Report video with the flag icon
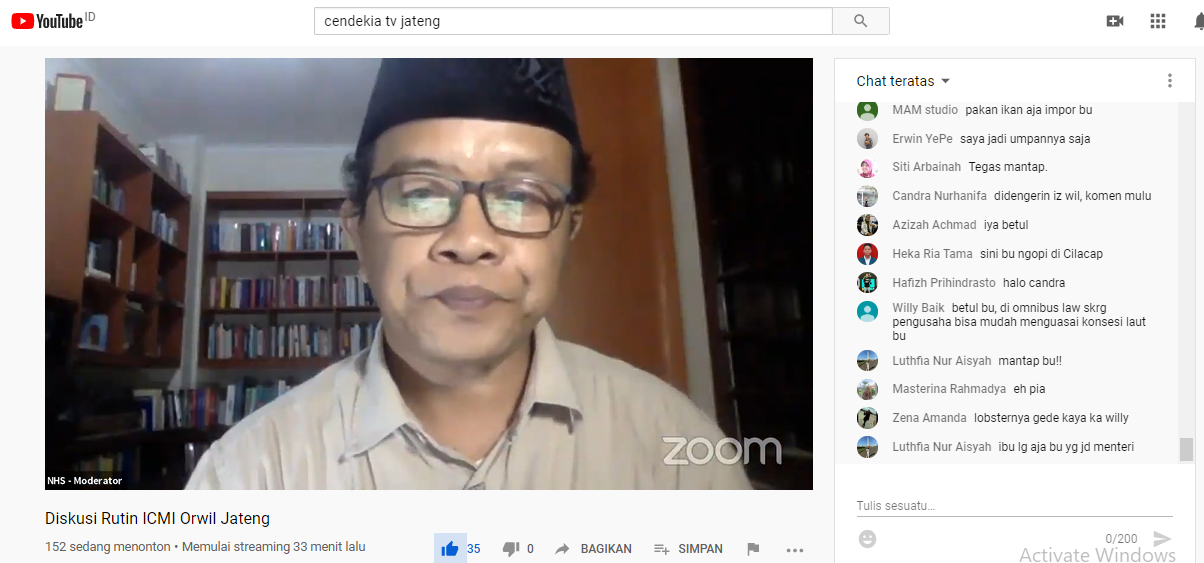This screenshot has height=563, width=1204. tap(753, 549)
